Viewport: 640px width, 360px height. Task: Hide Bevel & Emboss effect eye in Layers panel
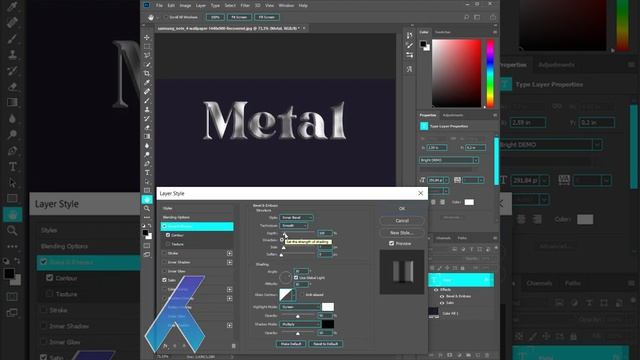coord(442,296)
